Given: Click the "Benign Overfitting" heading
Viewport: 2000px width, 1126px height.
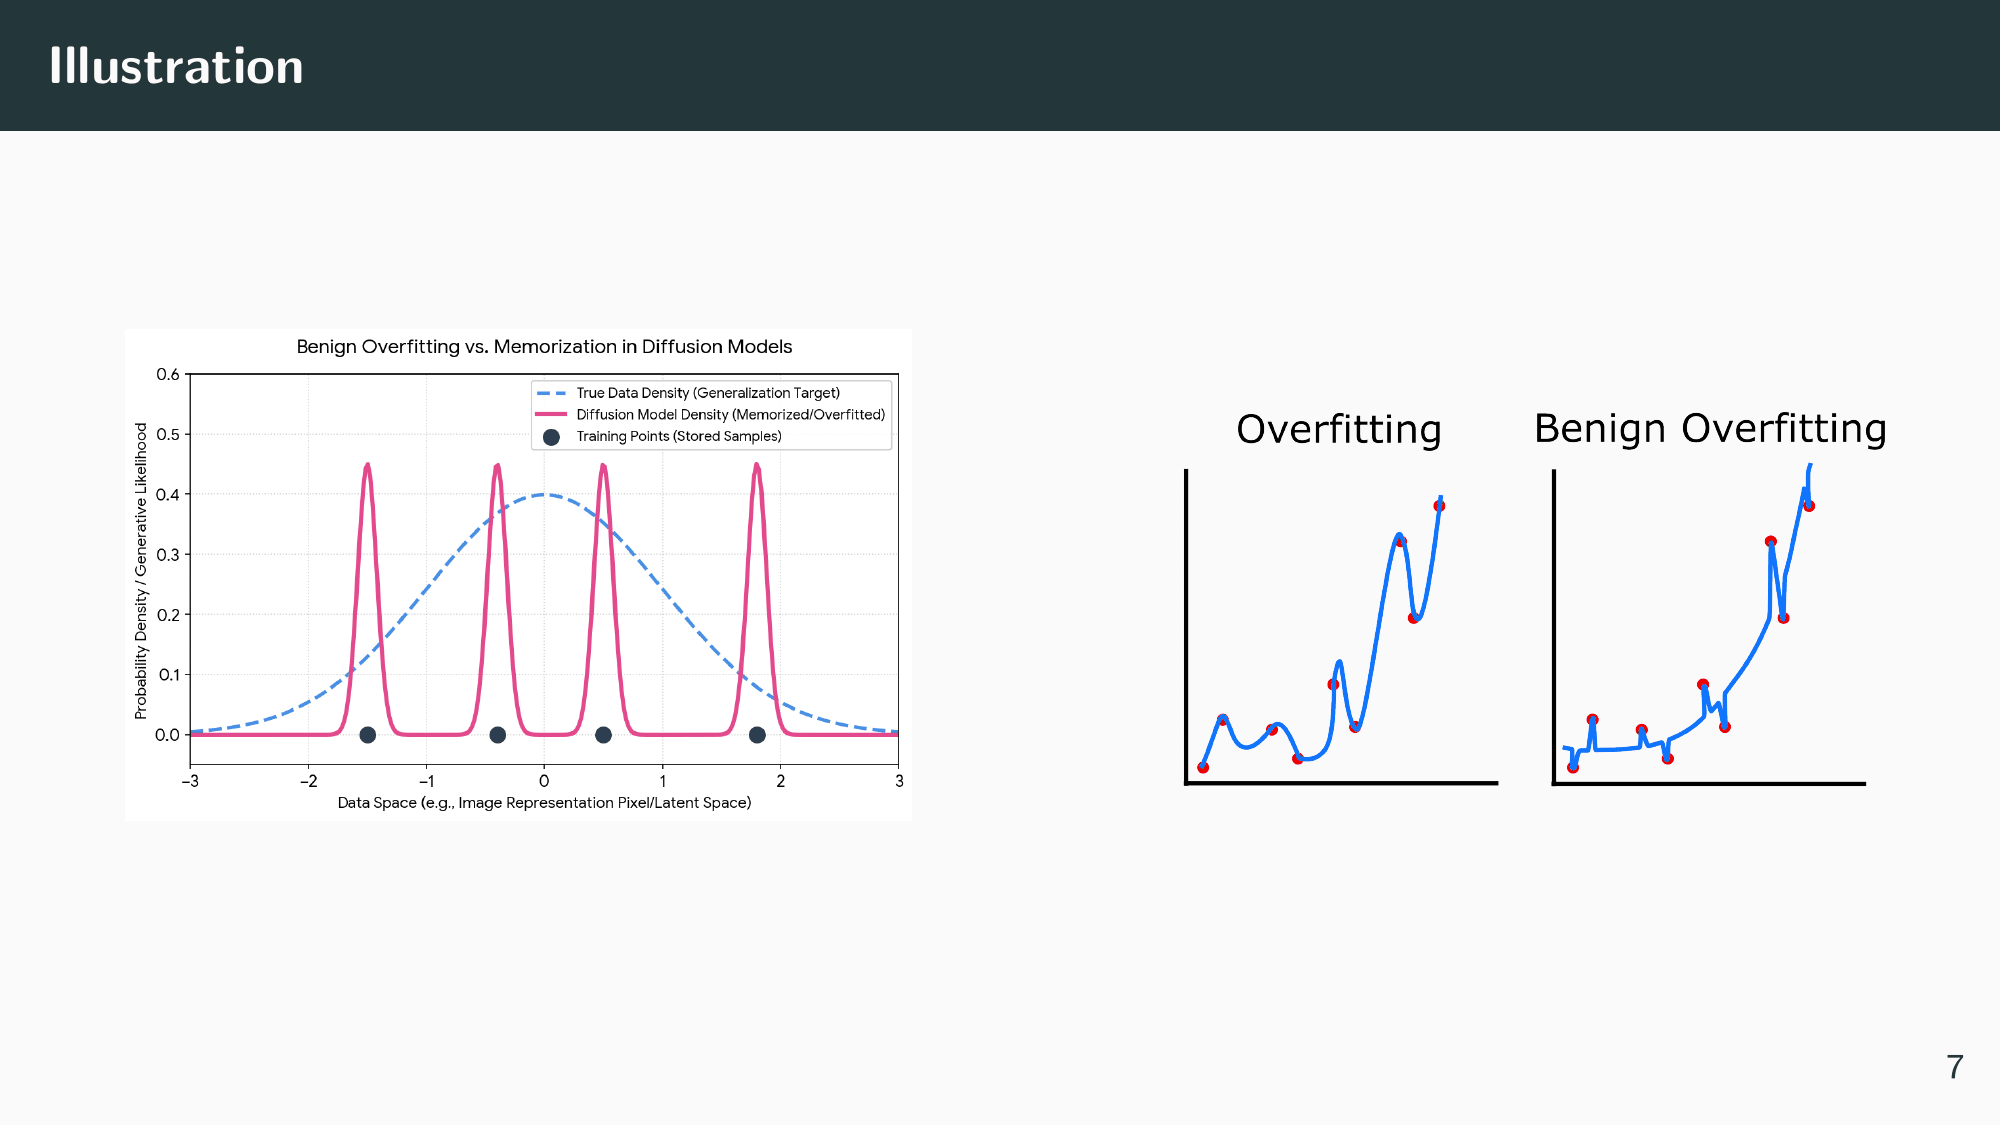Looking at the screenshot, I should 1710,429.
